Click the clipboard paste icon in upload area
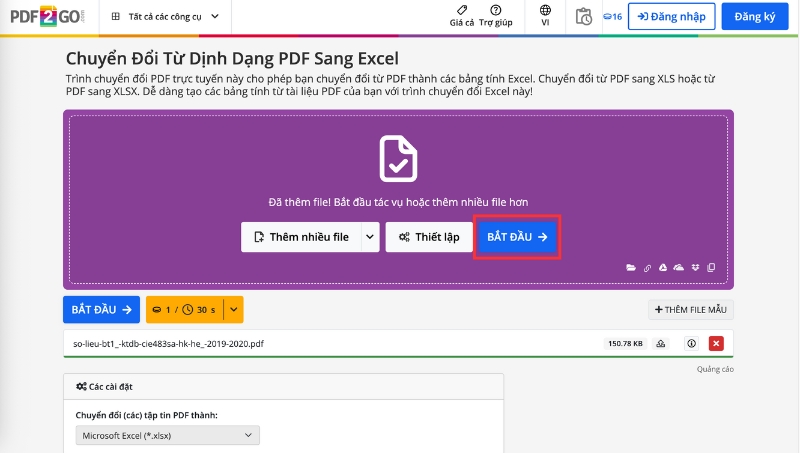 coord(711,268)
